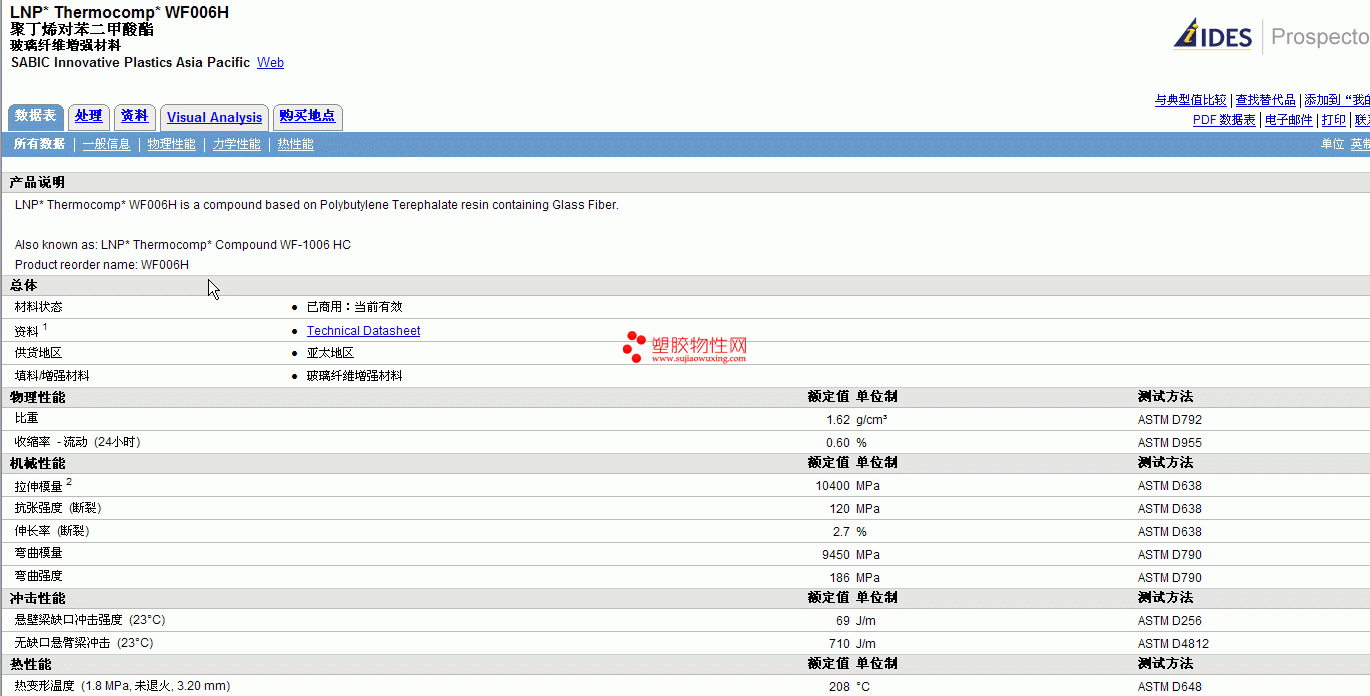Viewport: 1370px width, 696px height.
Task: Click the 弯曲强度 value 186
Action: tap(840, 578)
